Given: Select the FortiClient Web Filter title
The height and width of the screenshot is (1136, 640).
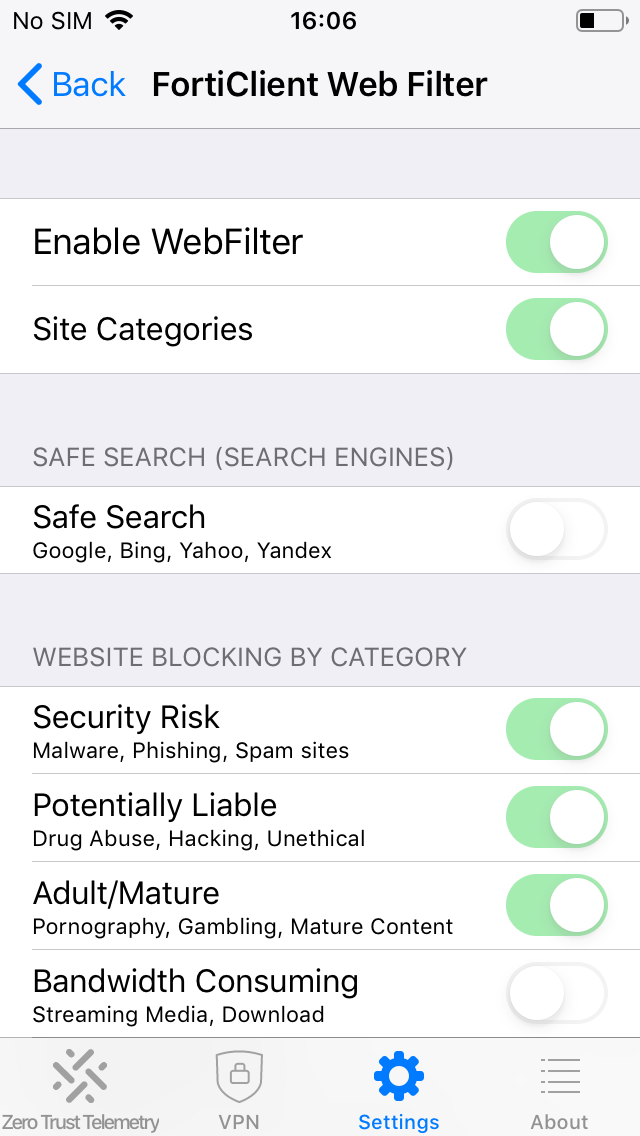Looking at the screenshot, I should pos(319,85).
